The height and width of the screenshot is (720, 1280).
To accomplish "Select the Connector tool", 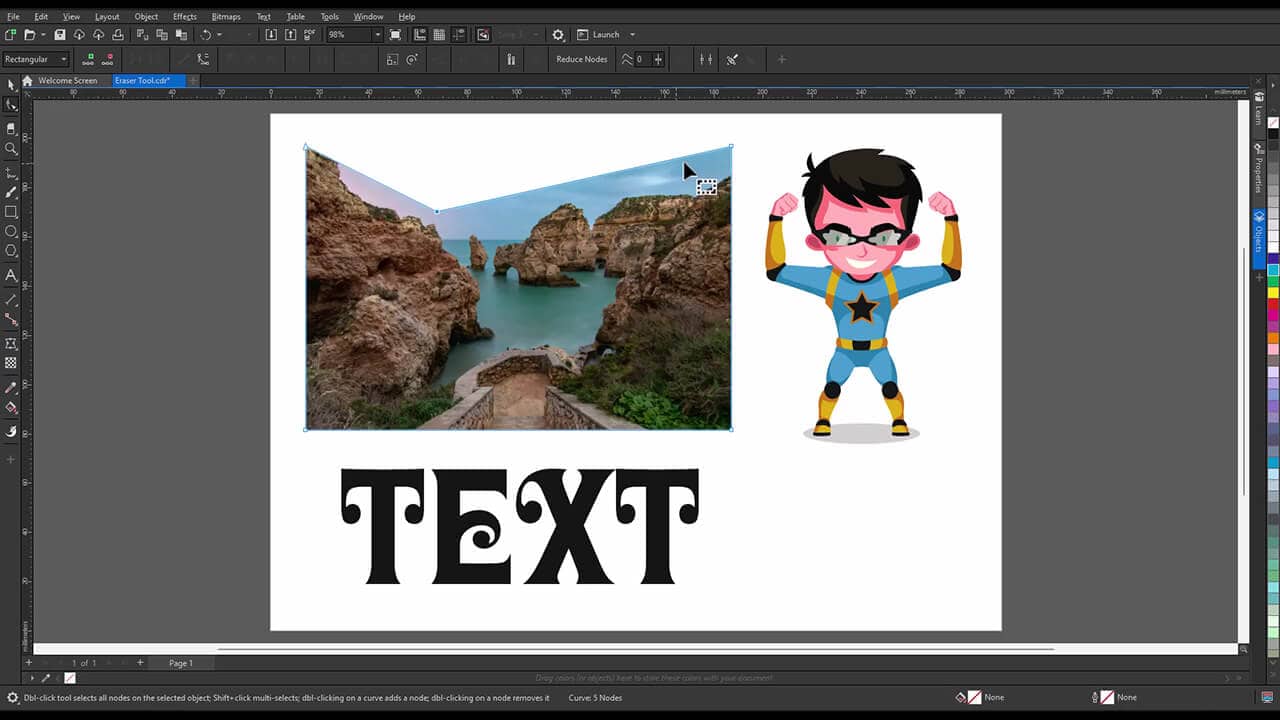I will pyautogui.click(x=11, y=320).
